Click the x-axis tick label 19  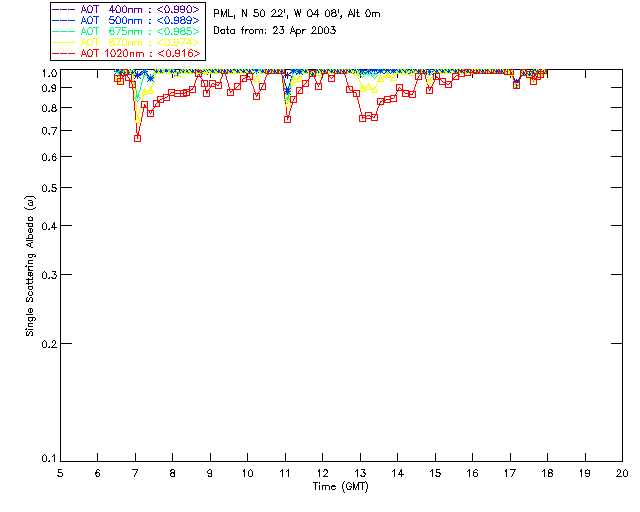point(585,473)
